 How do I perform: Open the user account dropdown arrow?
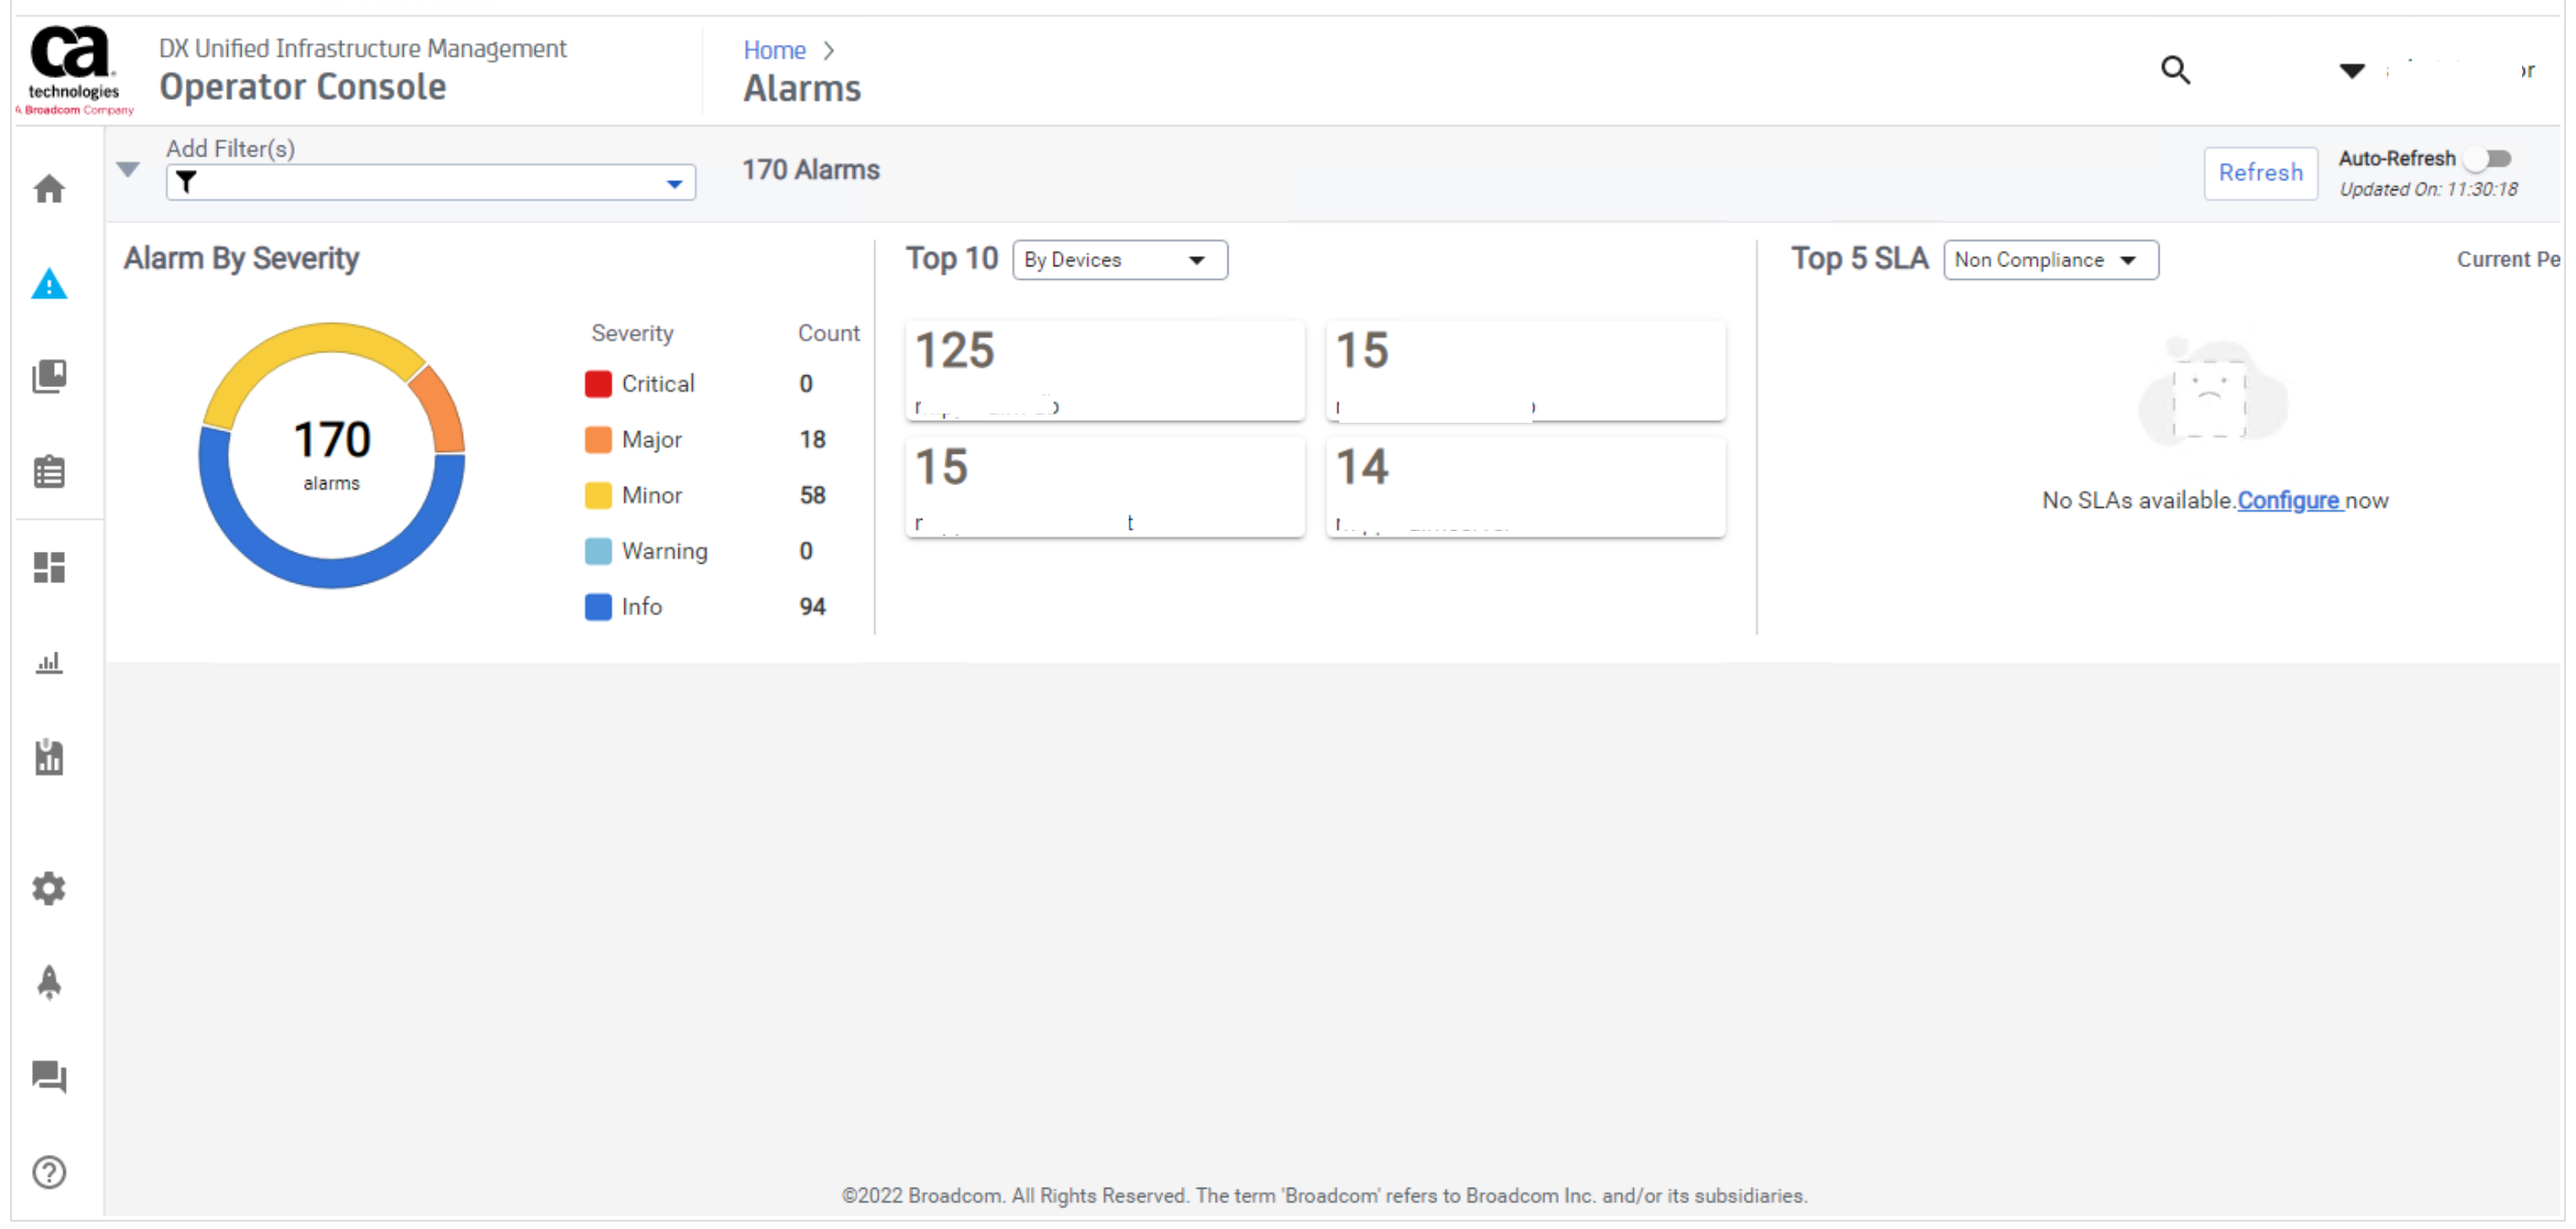(2351, 71)
